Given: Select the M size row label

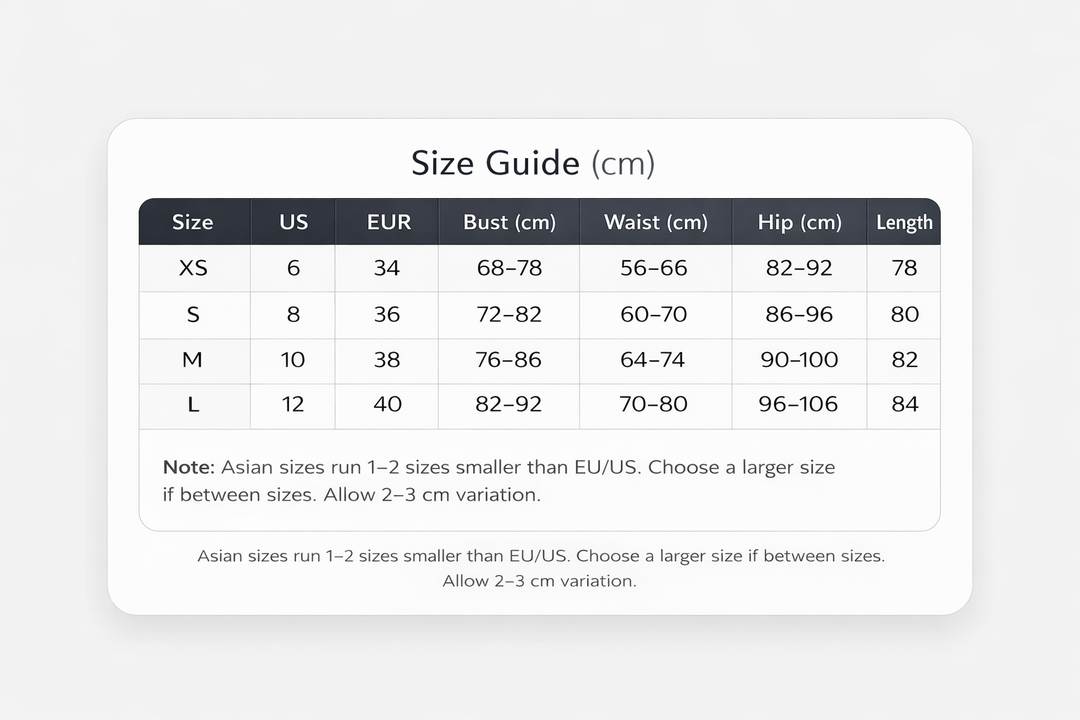Looking at the screenshot, I should (x=193, y=360).
